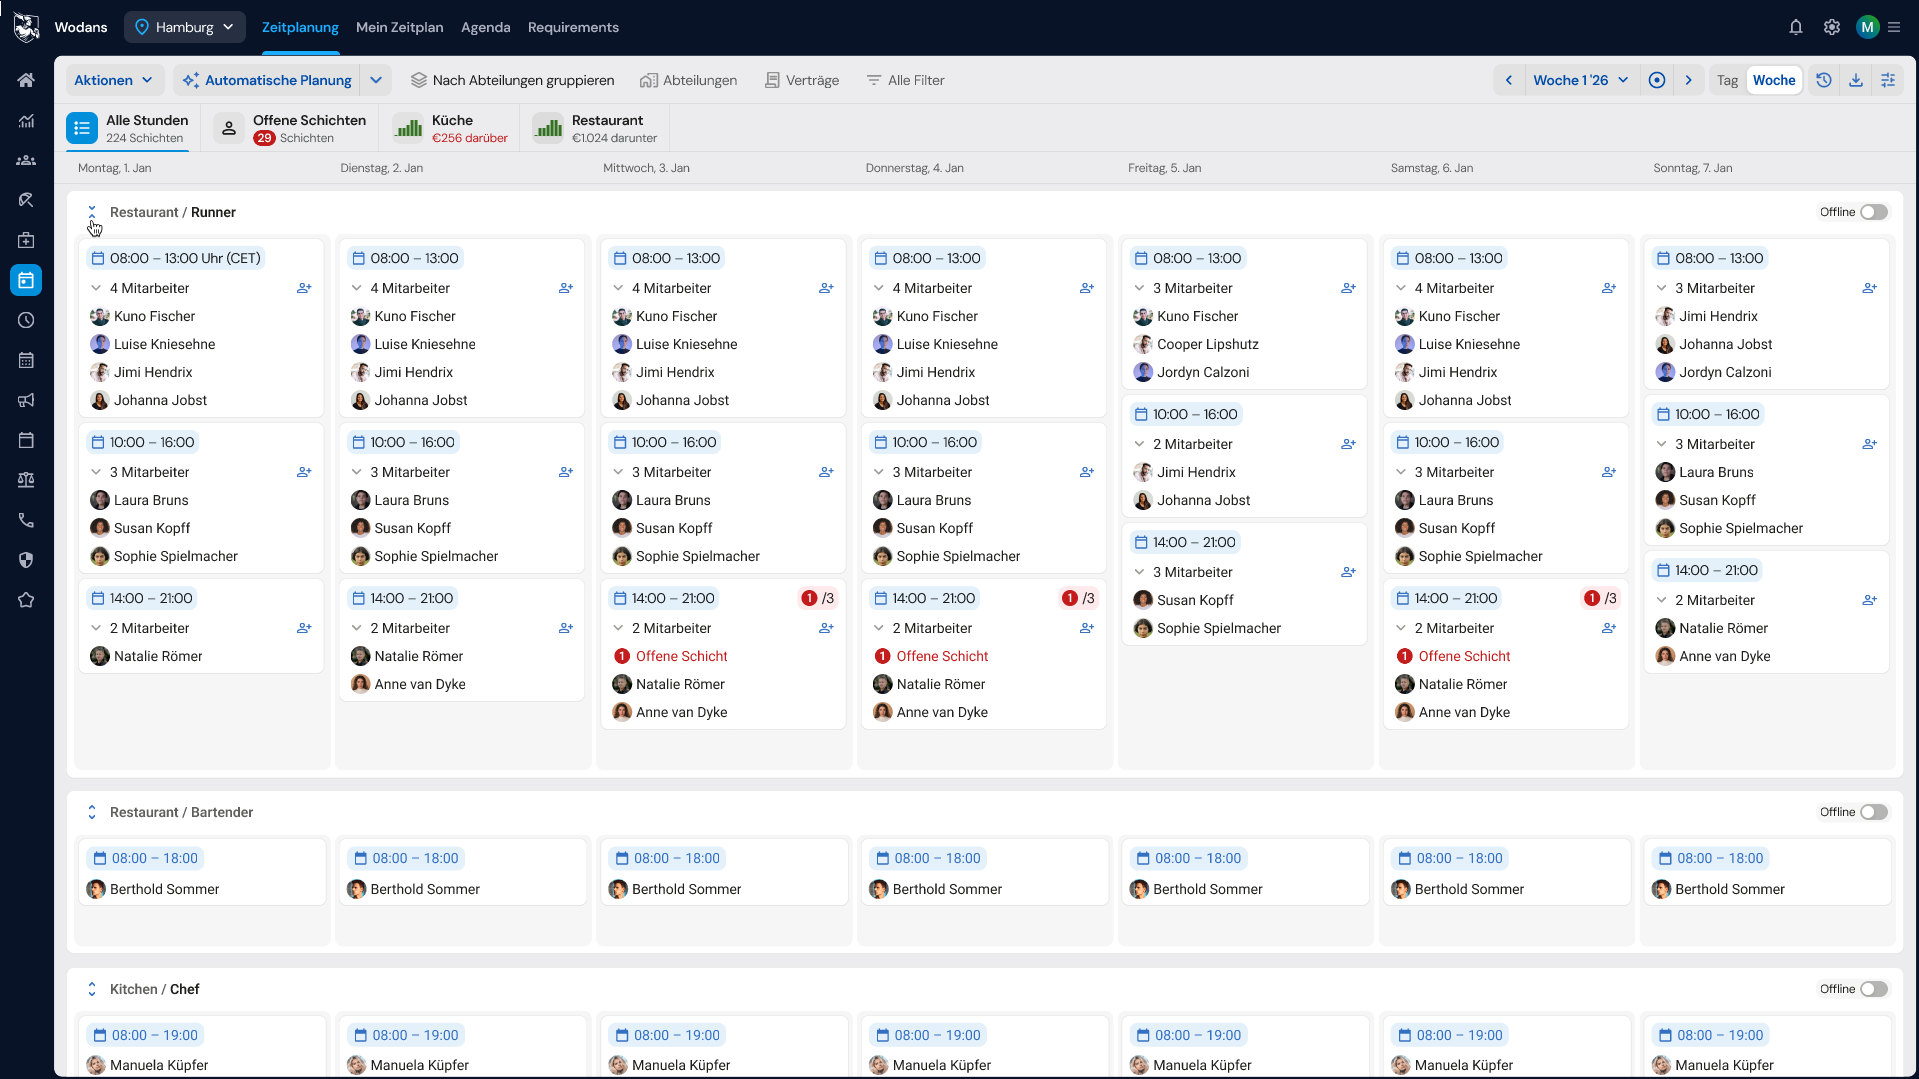Add employee to Monday 08:00 – 13:00 shift
The image size is (1919, 1079).
(304, 288)
